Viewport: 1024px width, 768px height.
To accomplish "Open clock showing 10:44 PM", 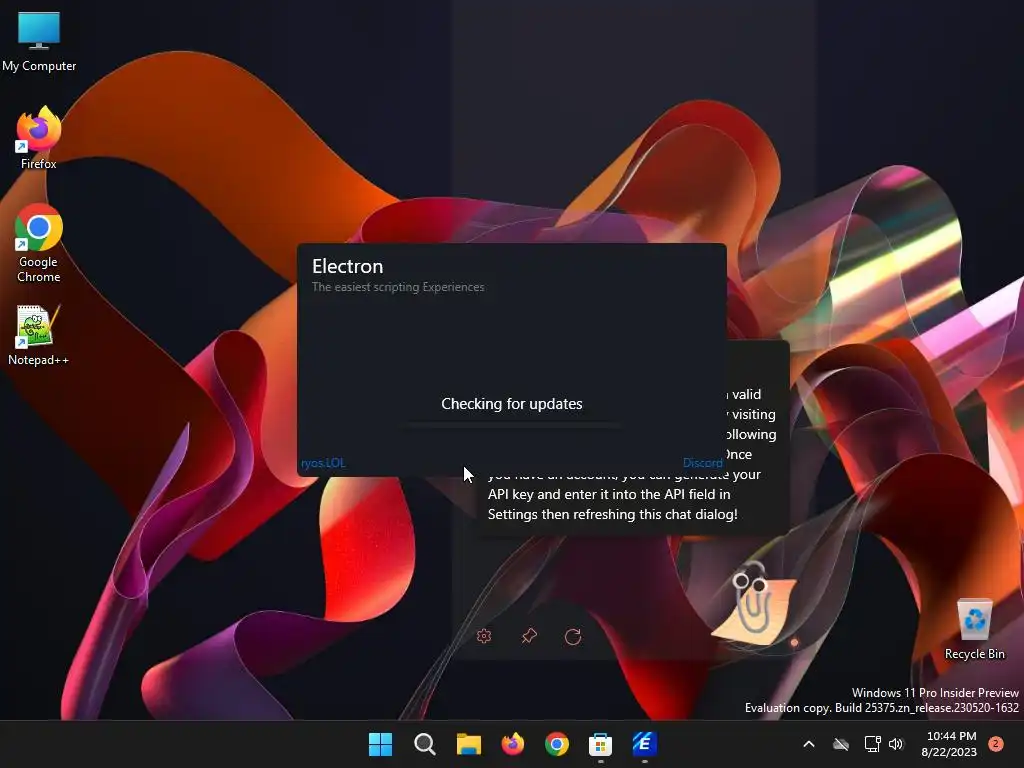I will 949,744.
